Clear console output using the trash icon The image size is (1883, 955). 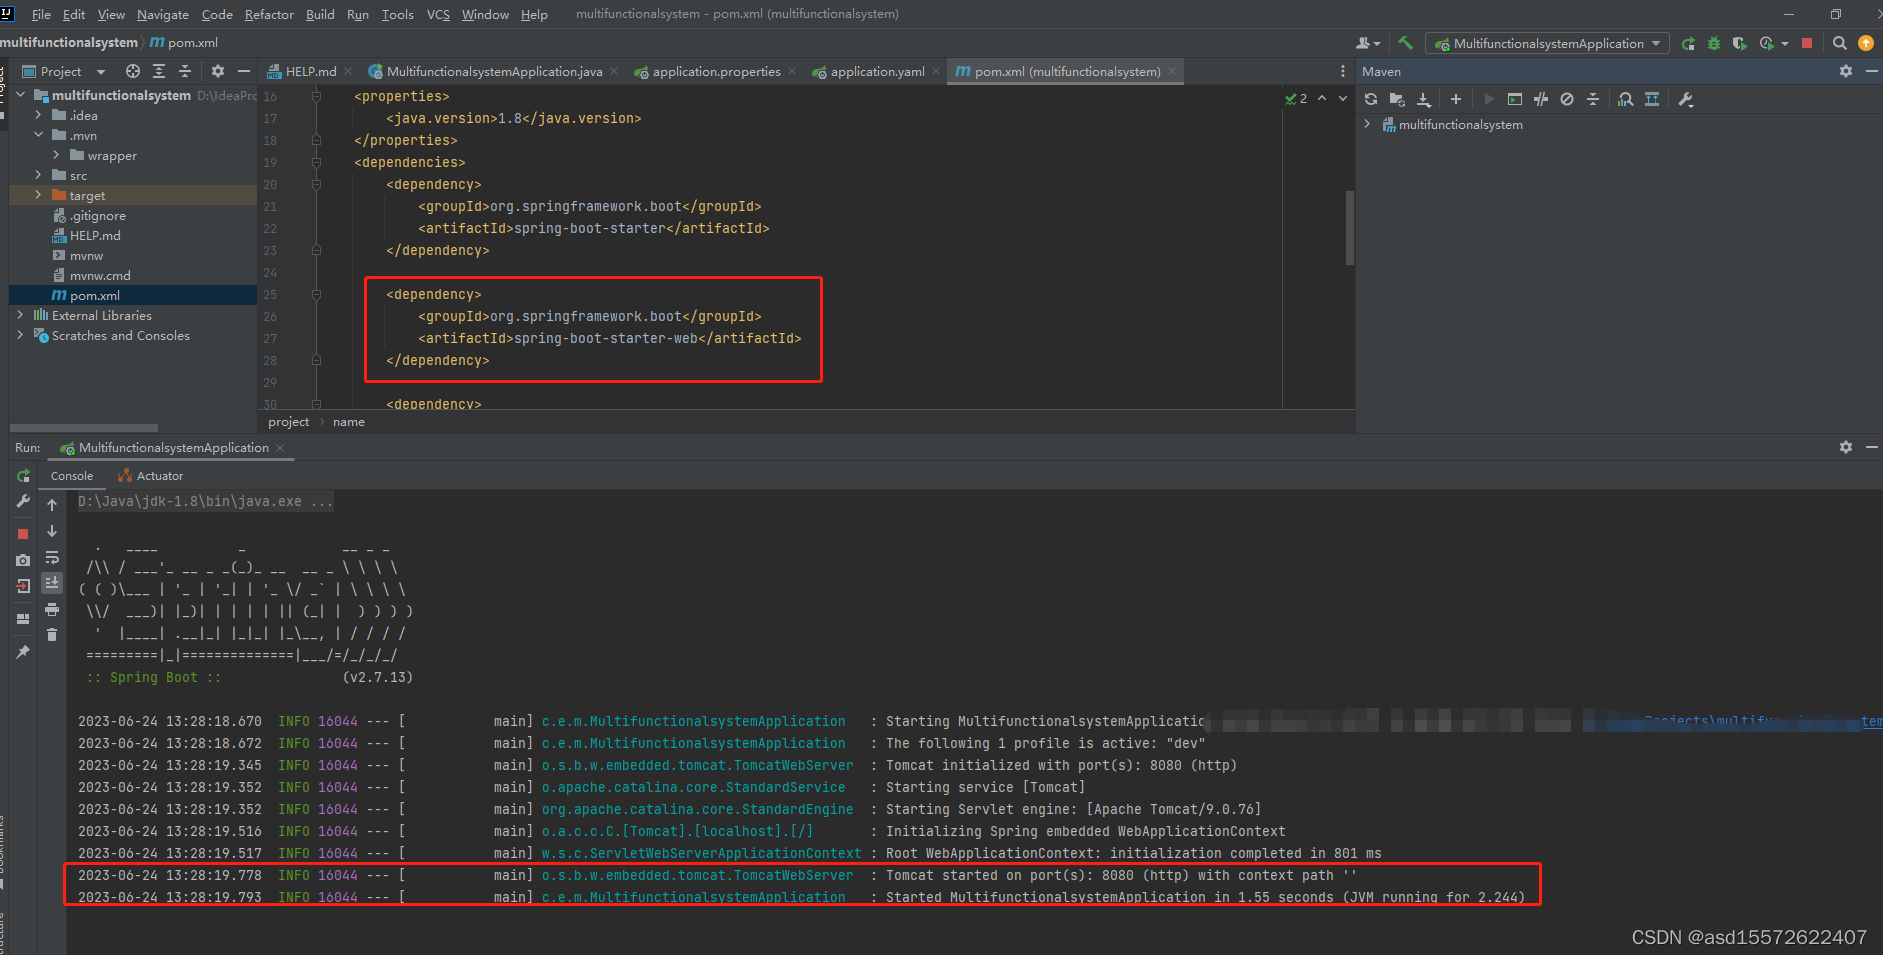[x=52, y=634]
